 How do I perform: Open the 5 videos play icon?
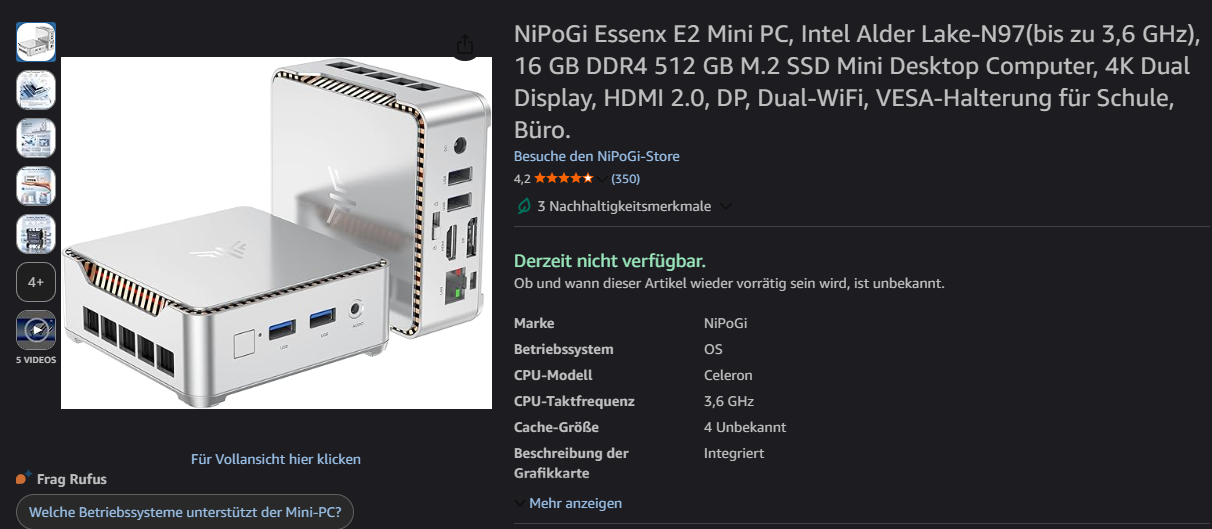coord(36,330)
